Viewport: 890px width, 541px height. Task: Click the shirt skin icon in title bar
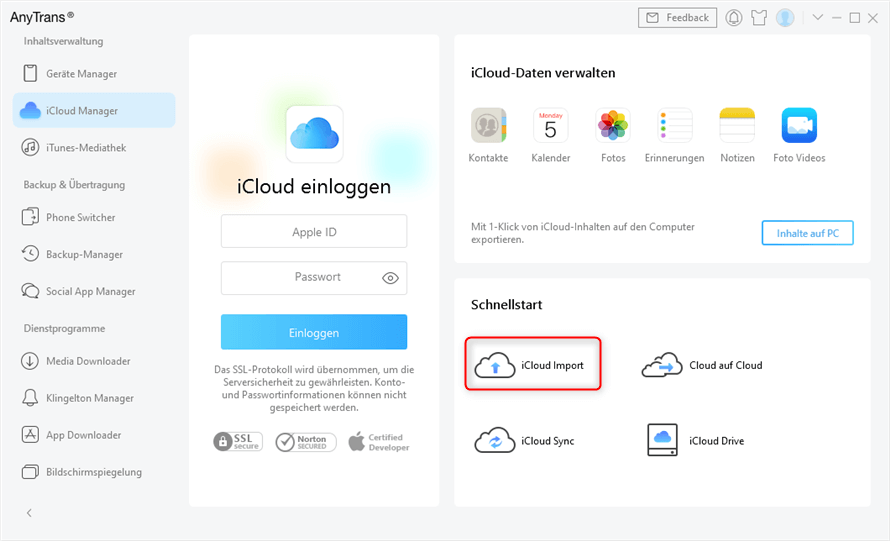click(x=759, y=18)
